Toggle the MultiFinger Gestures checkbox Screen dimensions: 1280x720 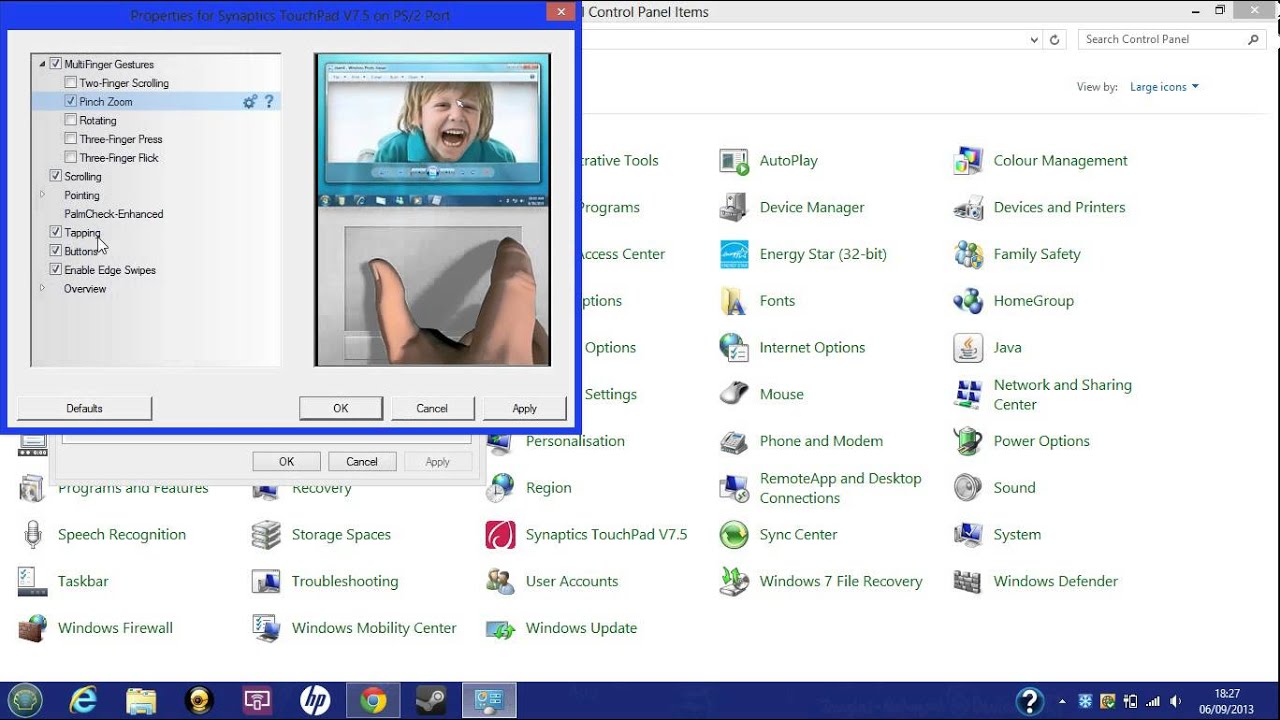point(56,64)
